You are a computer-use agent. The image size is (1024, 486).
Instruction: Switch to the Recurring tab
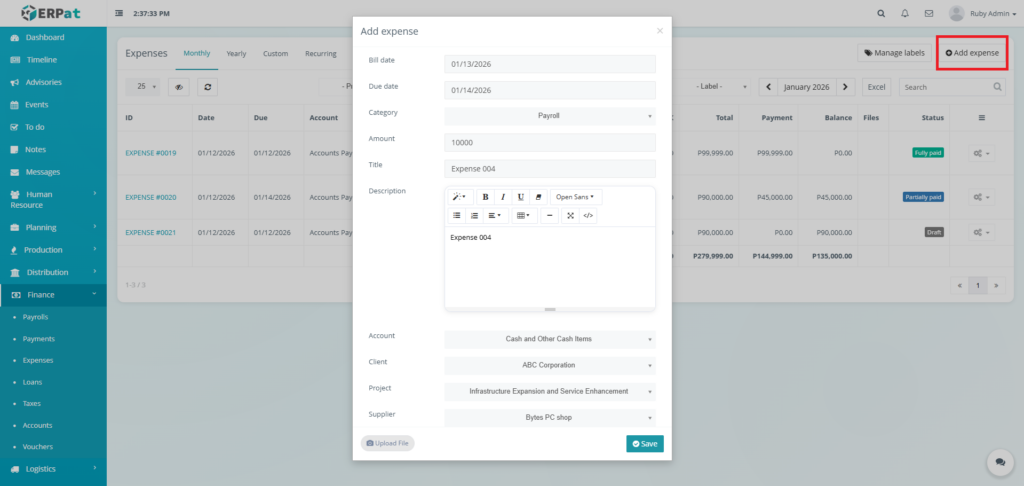[x=321, y=54]
